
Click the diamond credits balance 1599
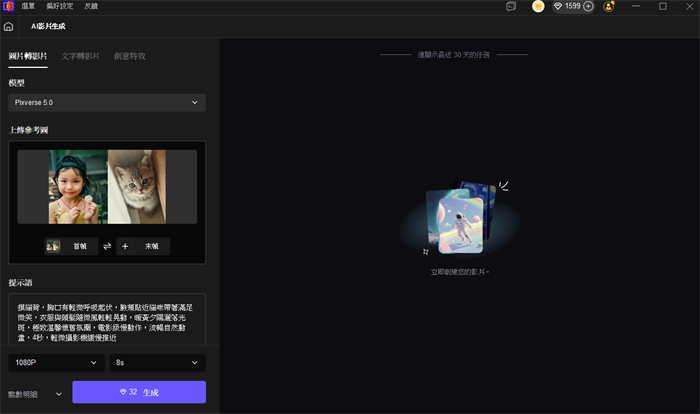coord(567,6)
